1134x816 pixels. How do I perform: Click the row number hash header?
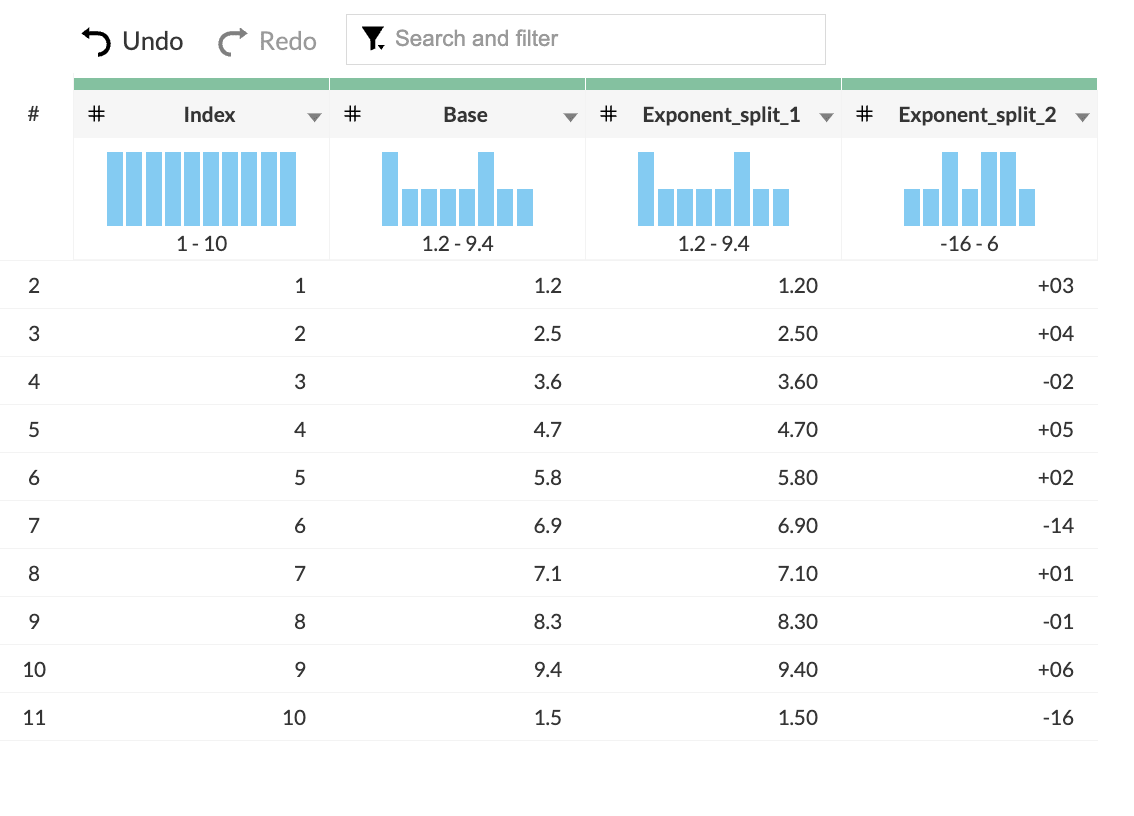click(x=33, y=114)
